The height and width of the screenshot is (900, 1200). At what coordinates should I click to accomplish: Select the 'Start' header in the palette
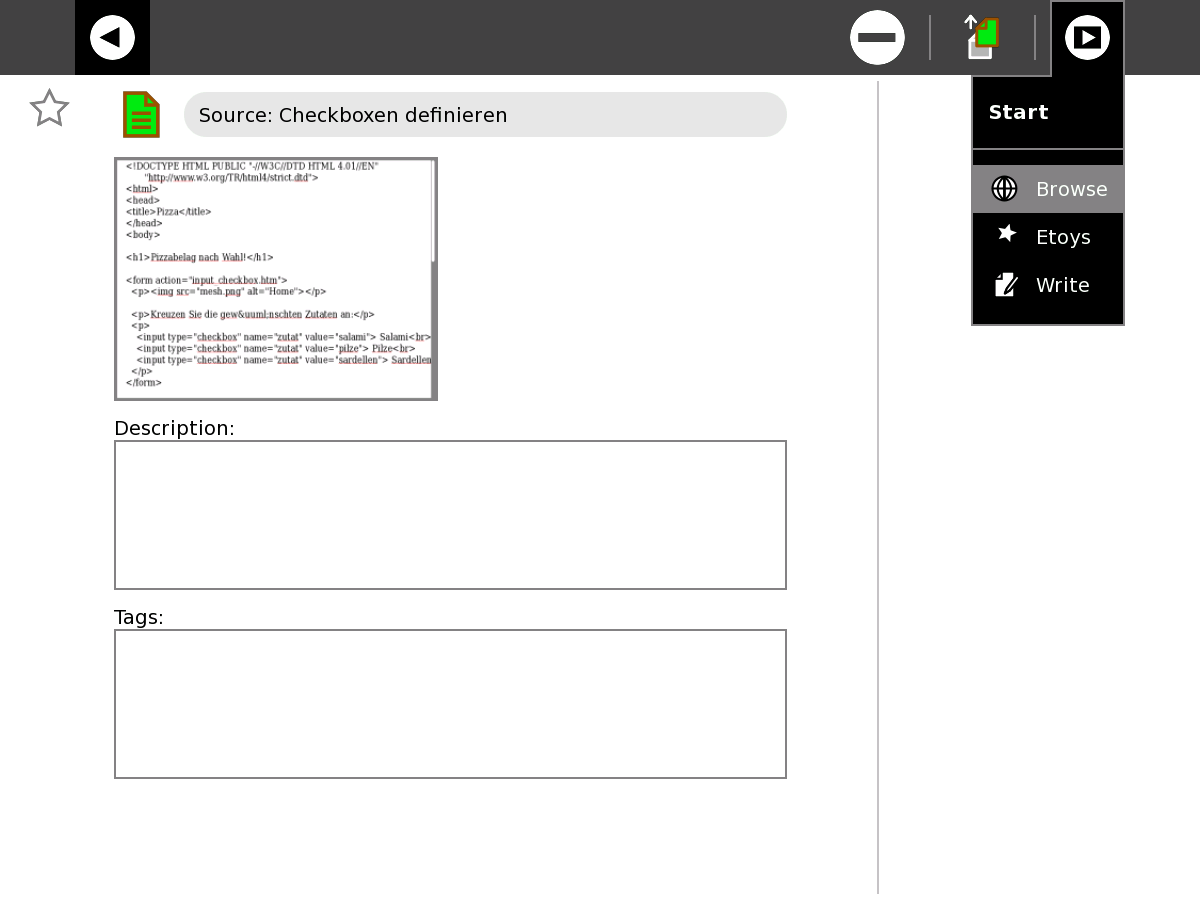click(x=1018, y=112)
